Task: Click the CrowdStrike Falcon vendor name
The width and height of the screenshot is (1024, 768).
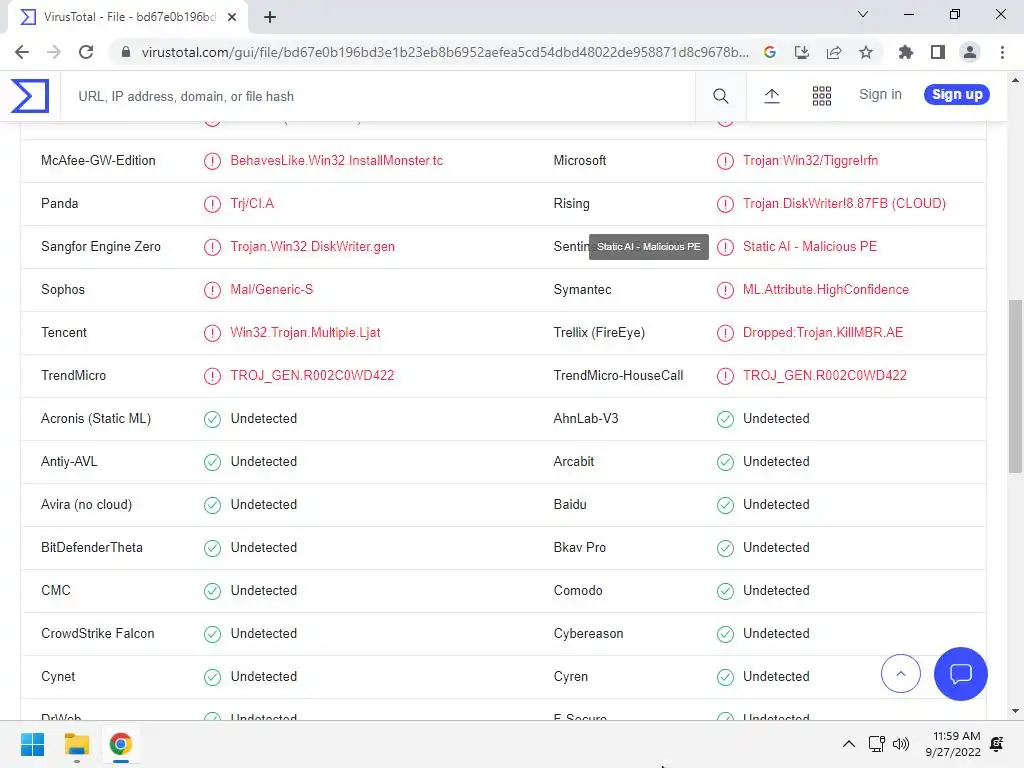Action: coord(98,633)
